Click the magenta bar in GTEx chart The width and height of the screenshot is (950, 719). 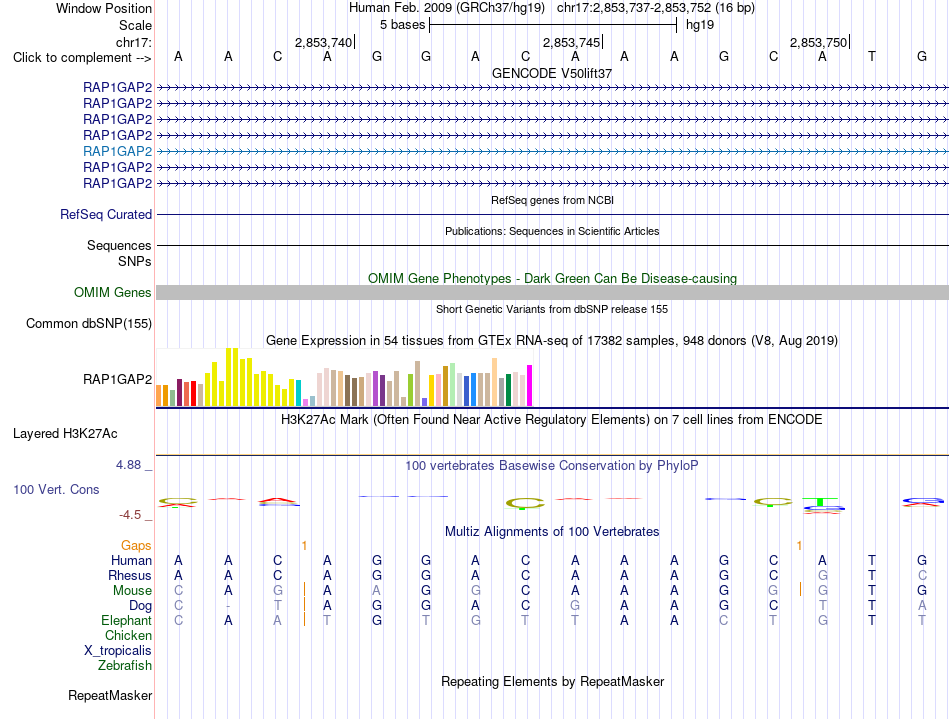tap(530, 385)
